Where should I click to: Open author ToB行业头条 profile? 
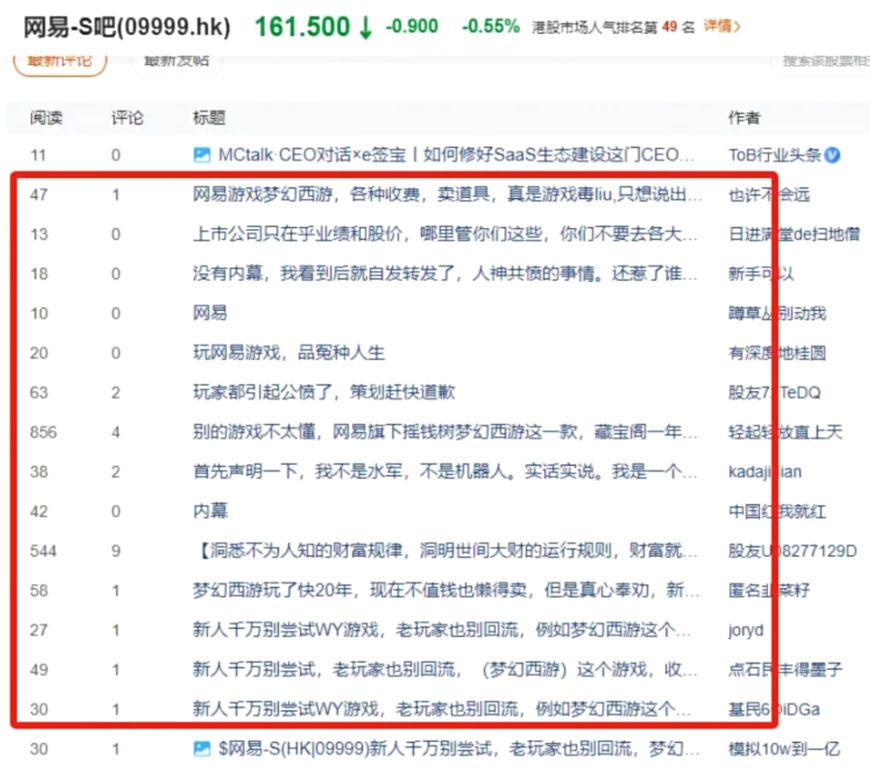click(x=775, y=155)
